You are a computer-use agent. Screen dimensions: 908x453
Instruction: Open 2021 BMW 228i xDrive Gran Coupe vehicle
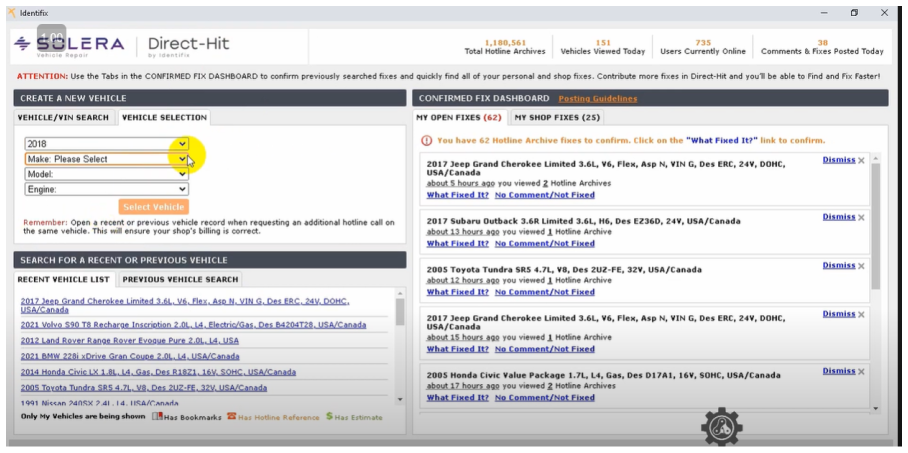130,356
